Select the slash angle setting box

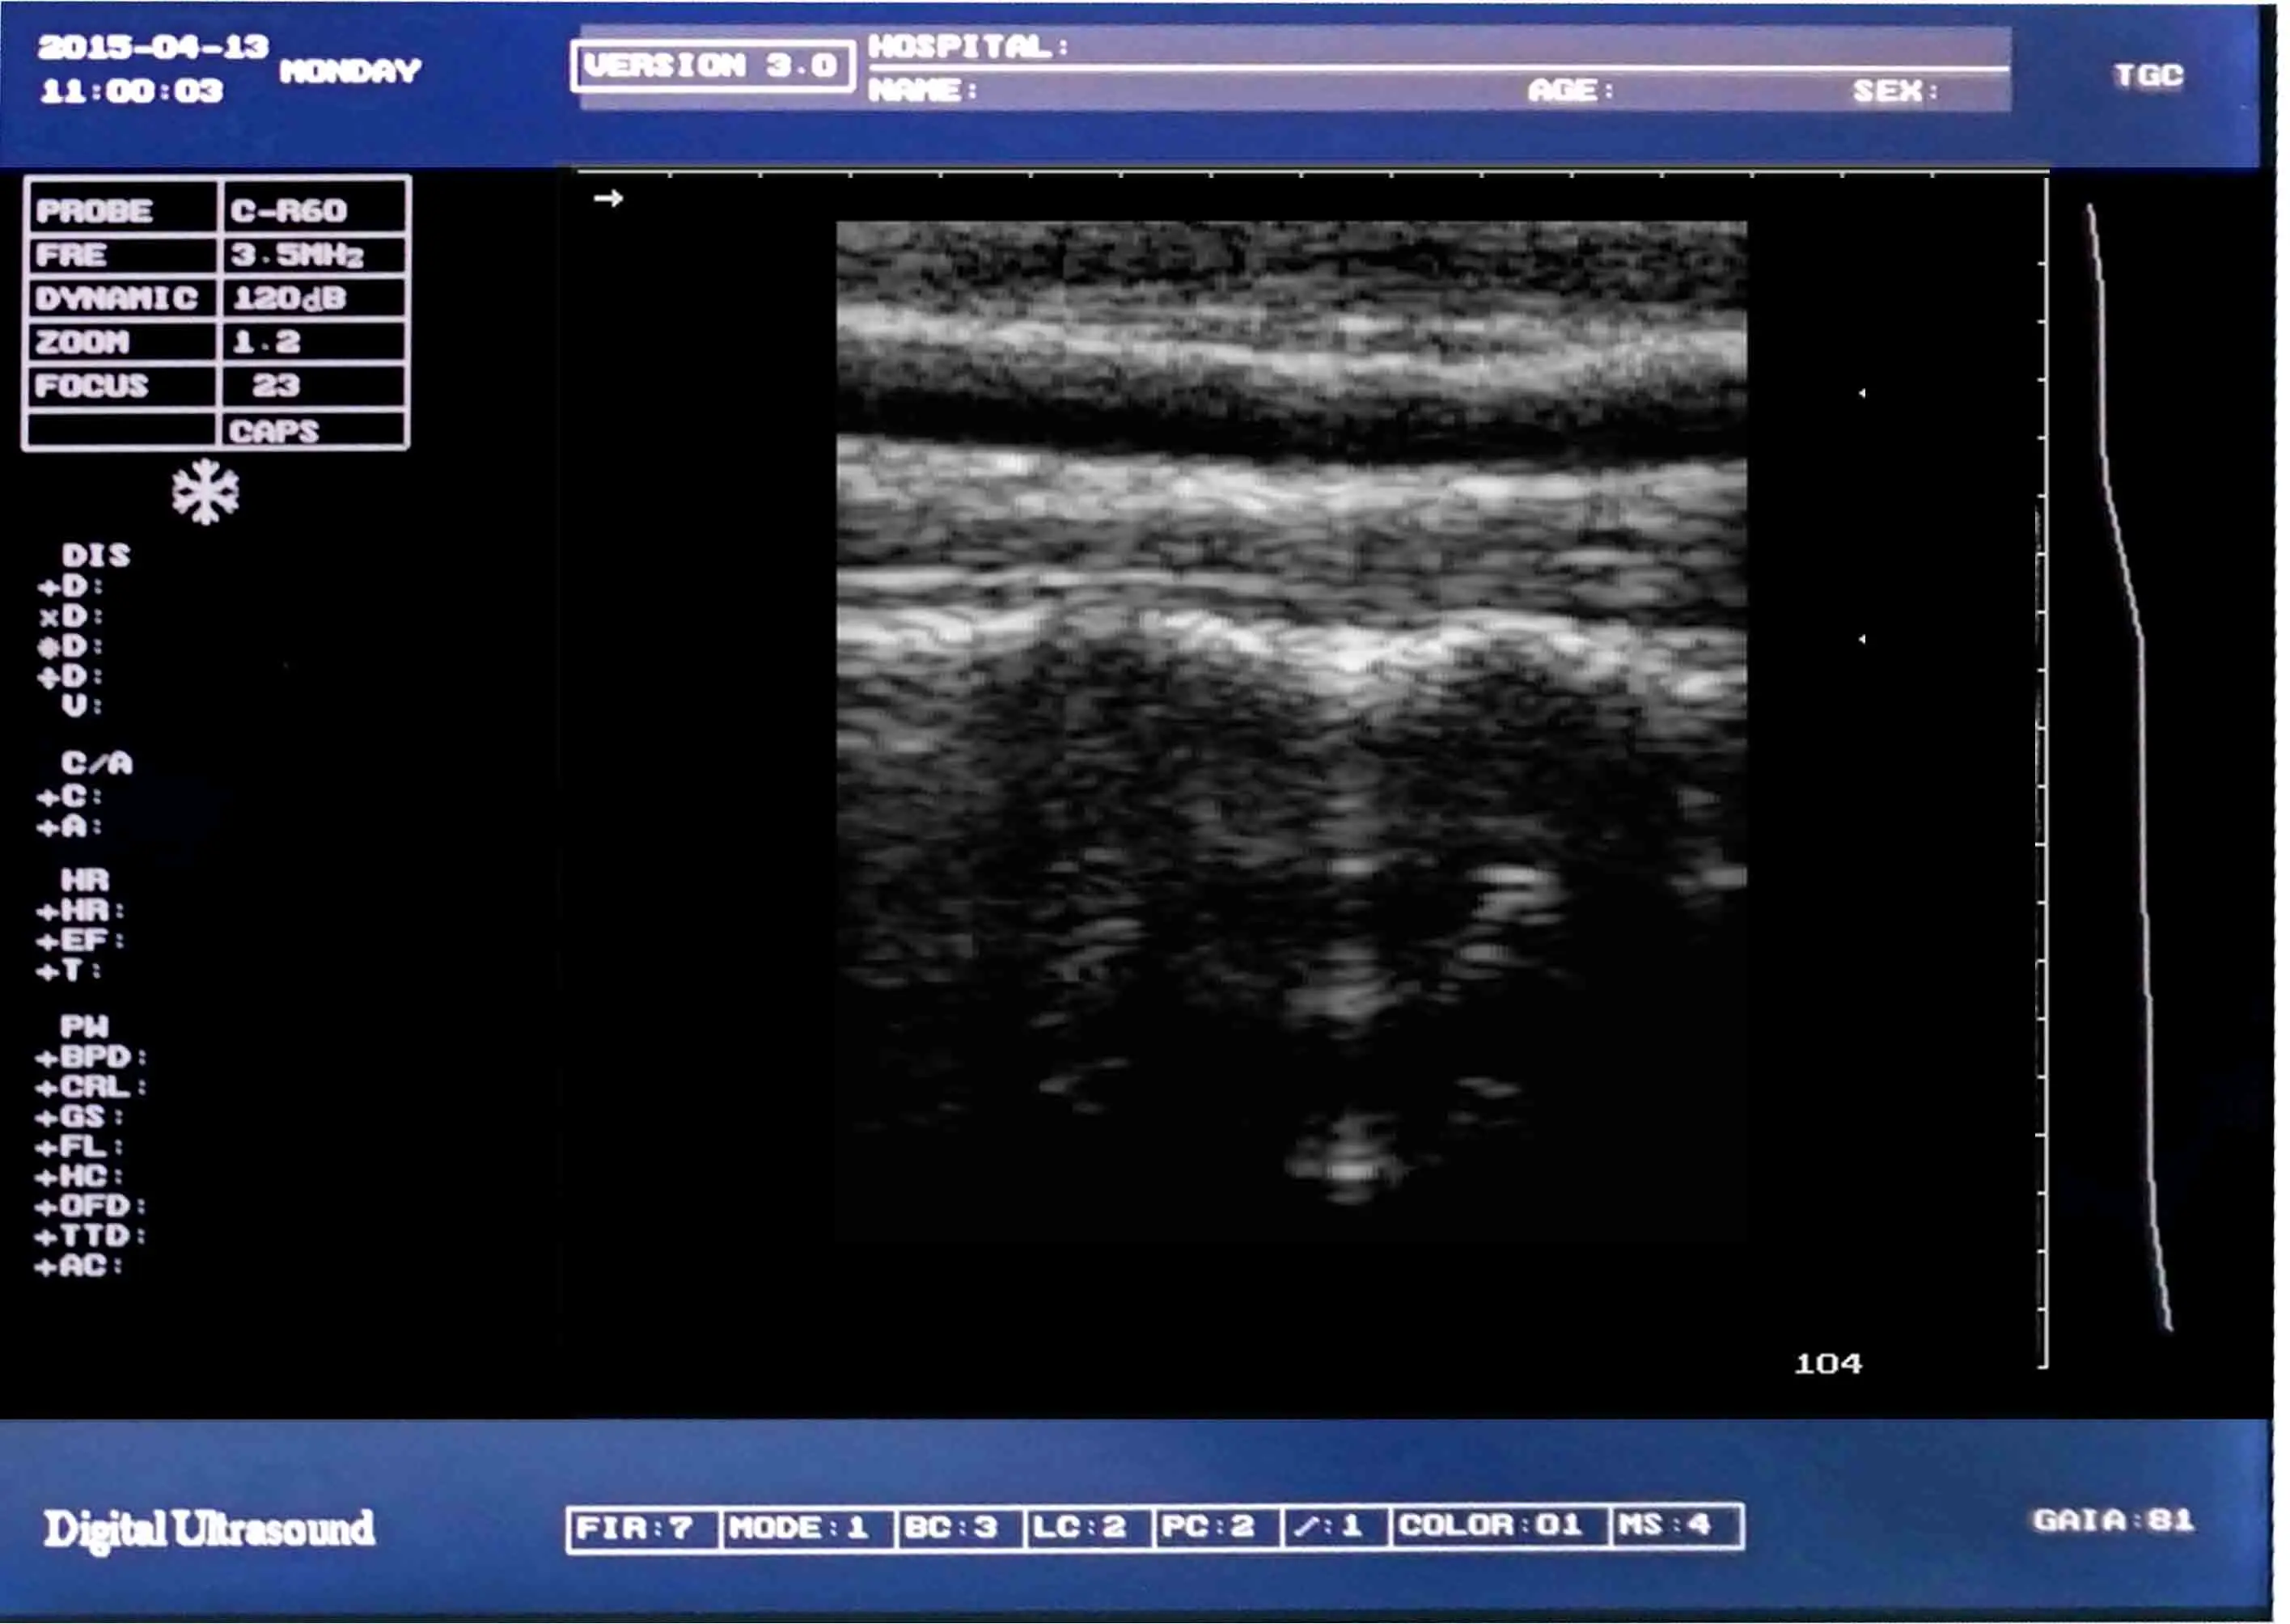click(1334, 1526)
